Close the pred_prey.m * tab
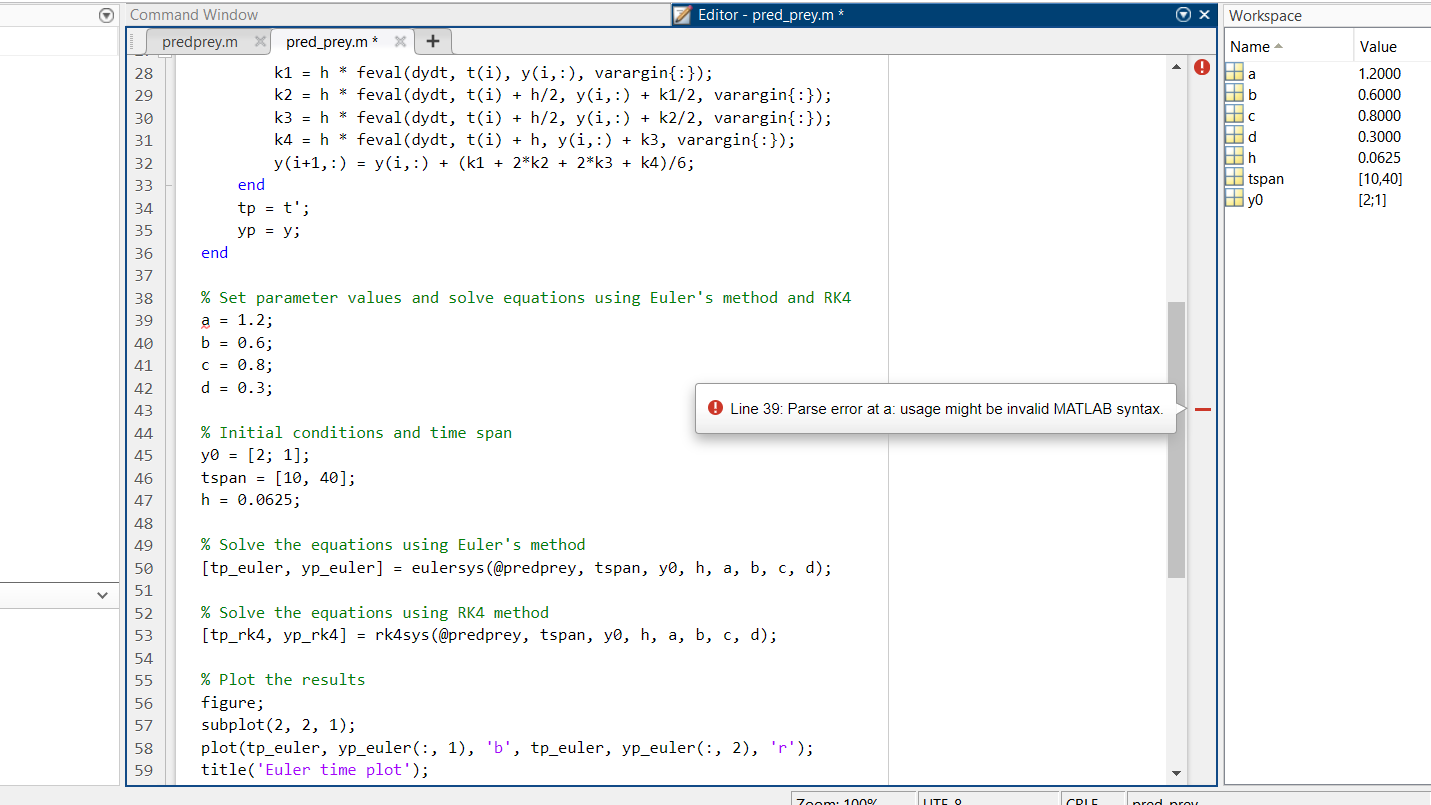 click(399, 42)
